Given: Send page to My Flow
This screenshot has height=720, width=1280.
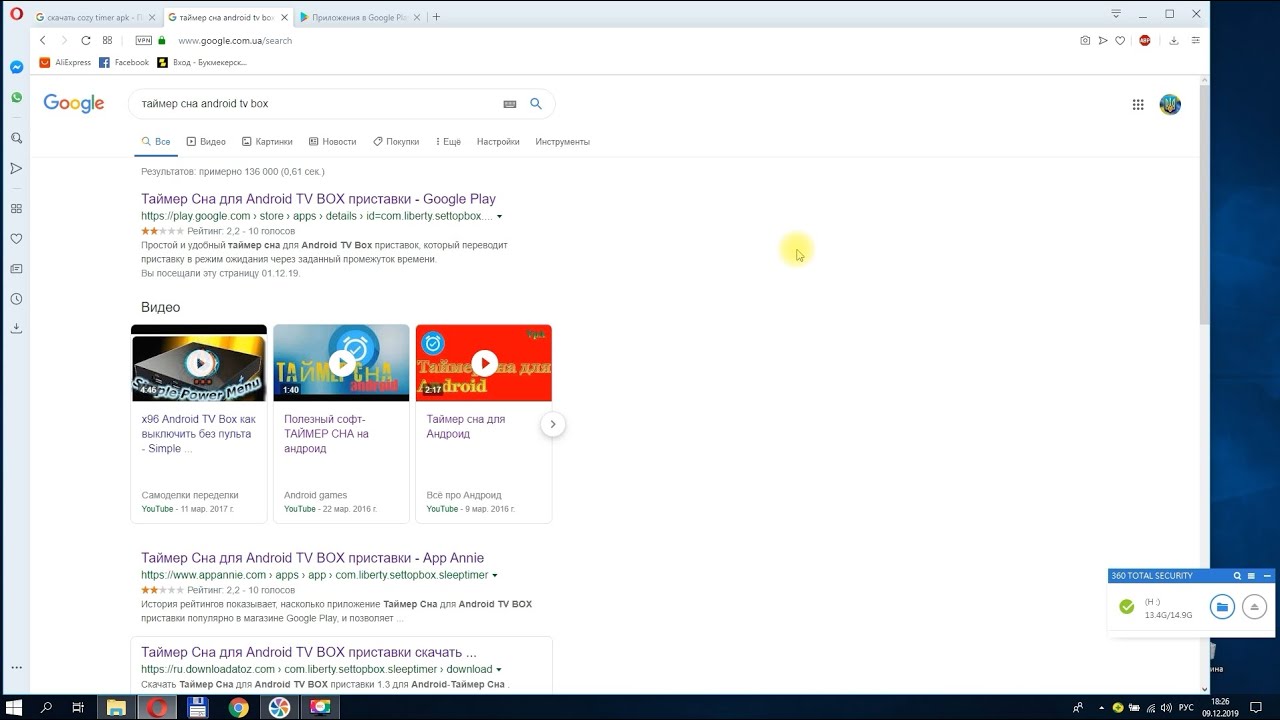Looking at the screenshot, I should click(x=1103, y=40).
